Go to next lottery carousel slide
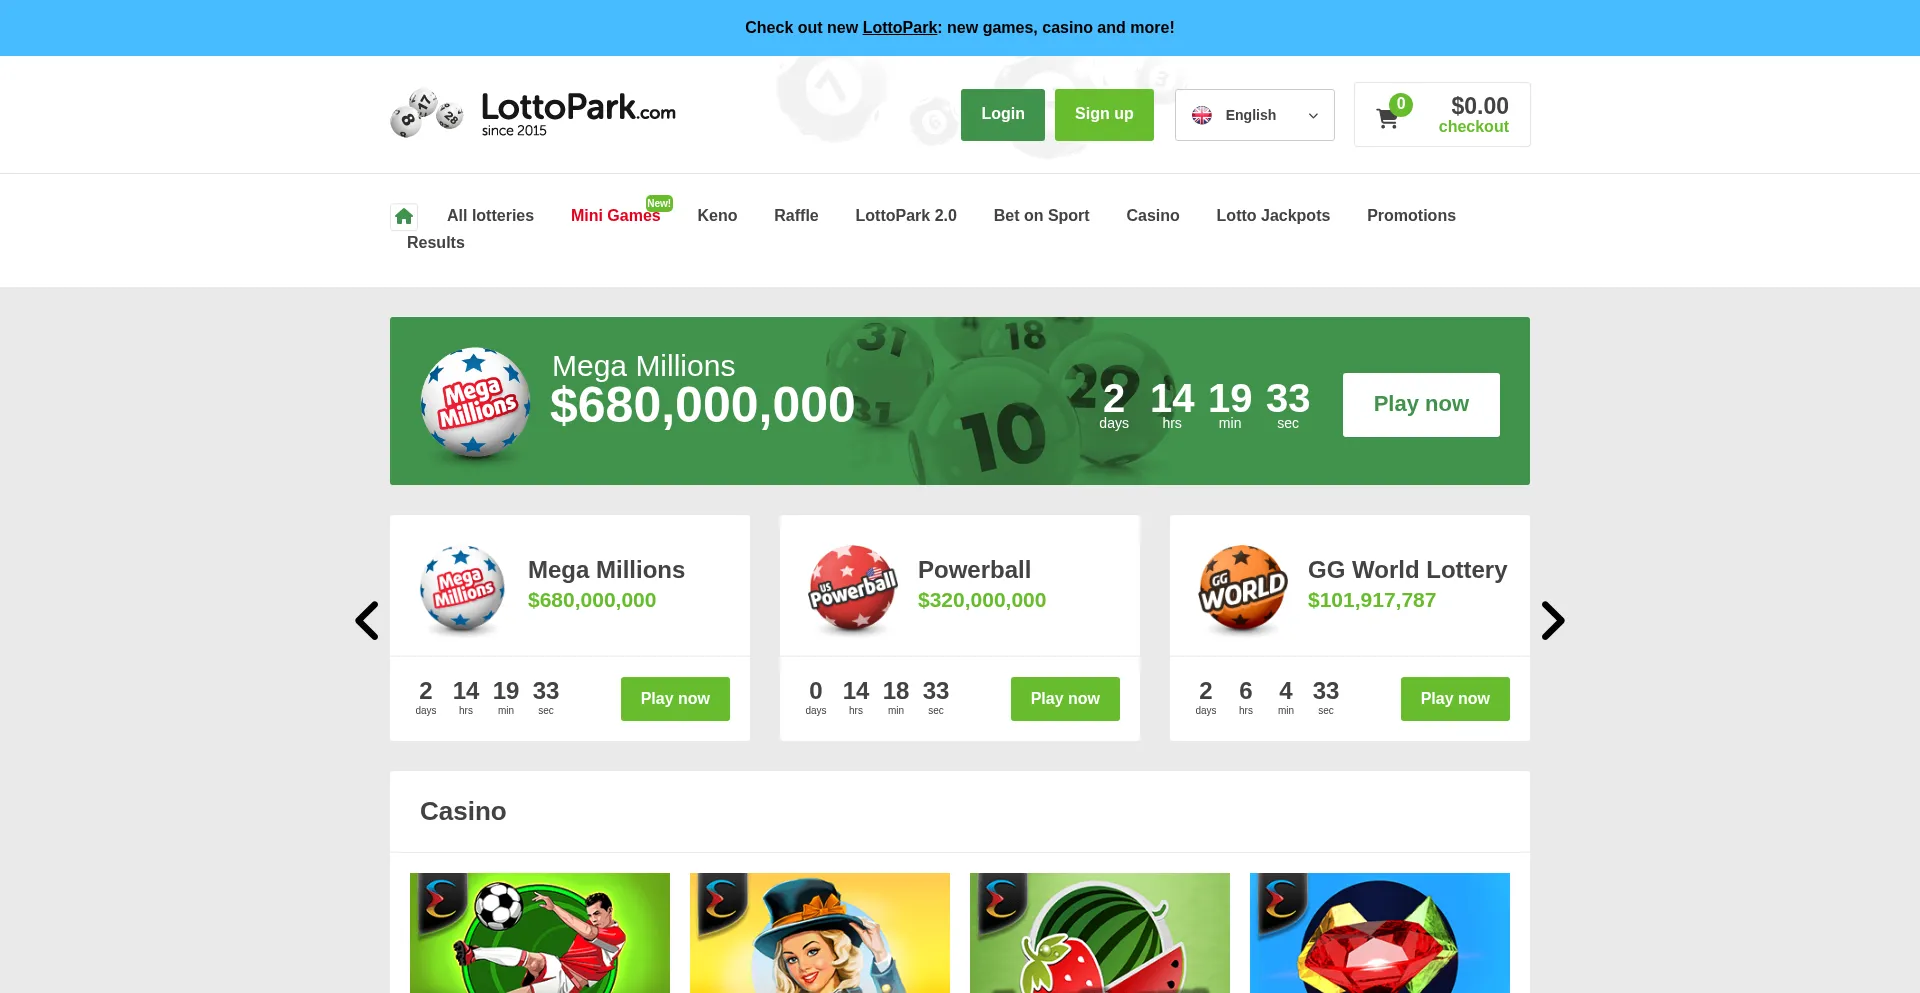Image resolution: width=1920 pixels, height=993 pixels. 1552,621
